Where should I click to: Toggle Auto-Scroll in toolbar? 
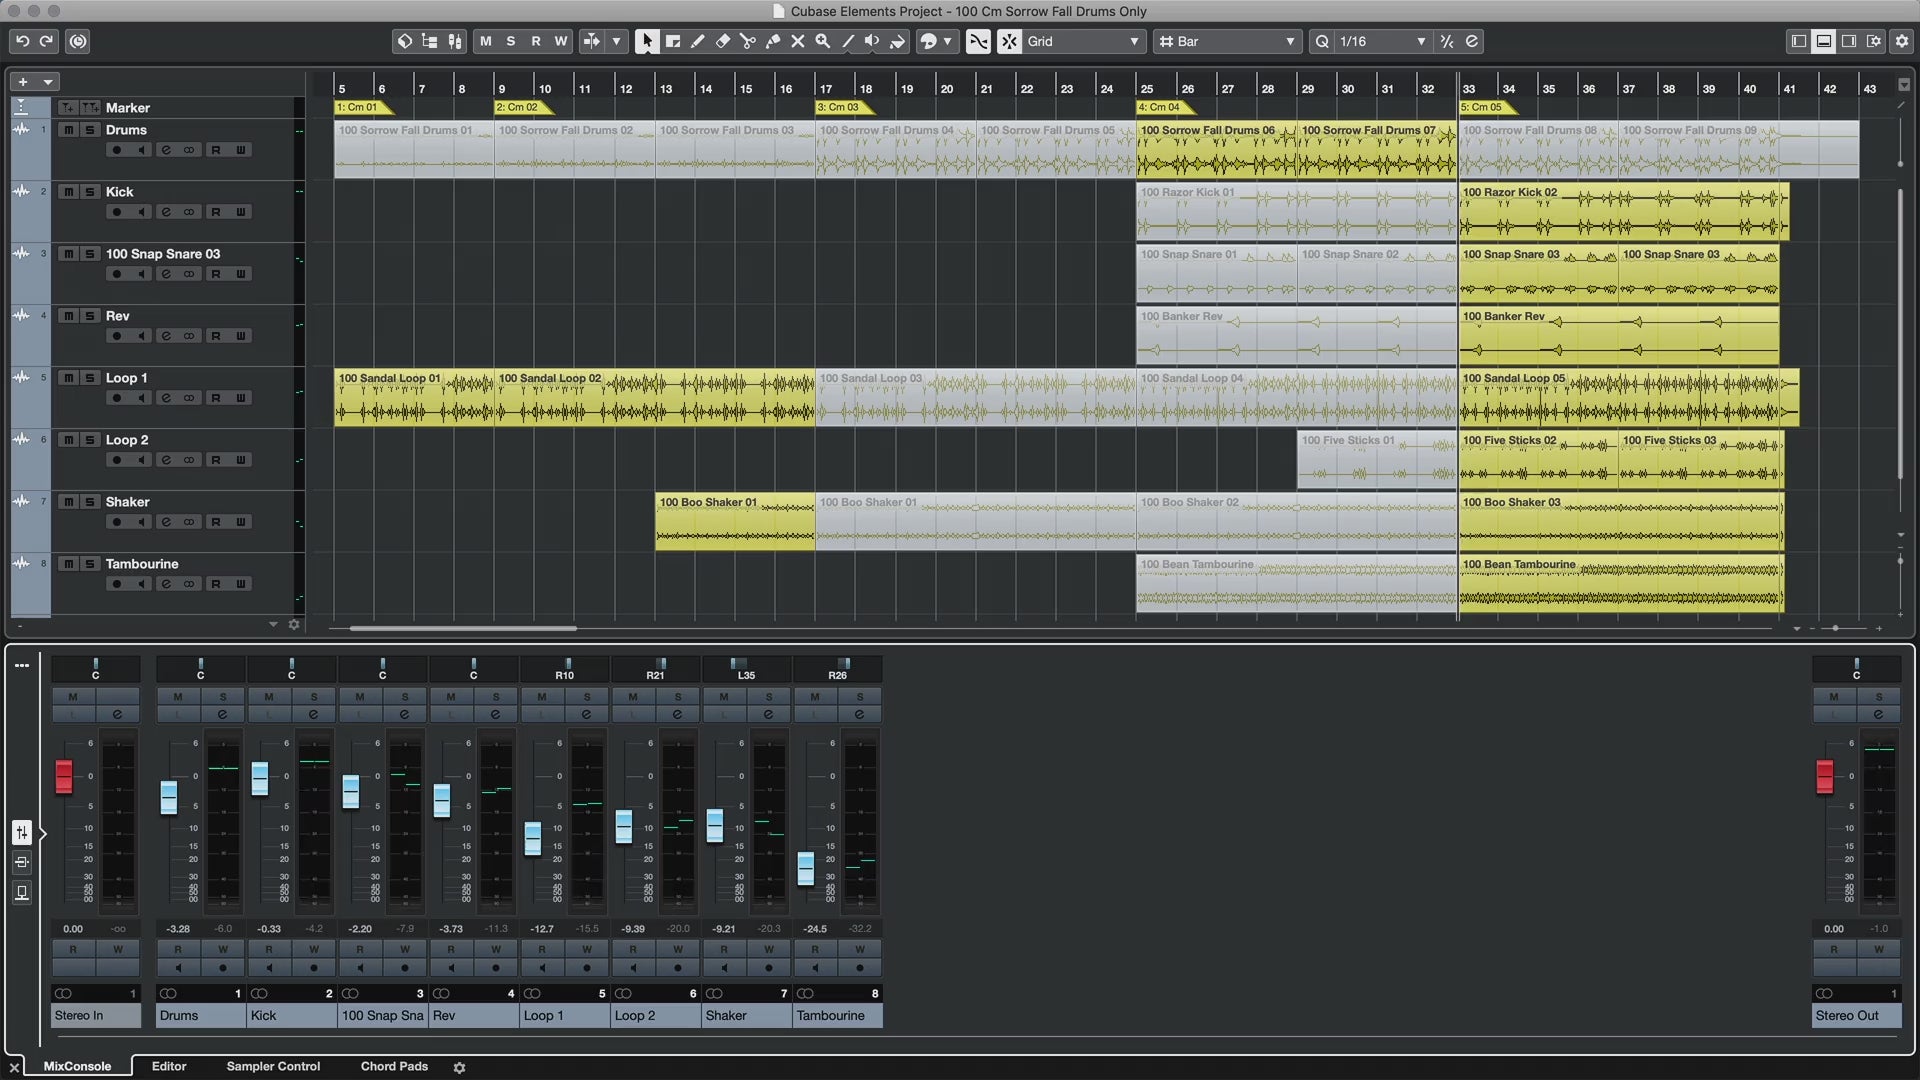pos(591,41)
